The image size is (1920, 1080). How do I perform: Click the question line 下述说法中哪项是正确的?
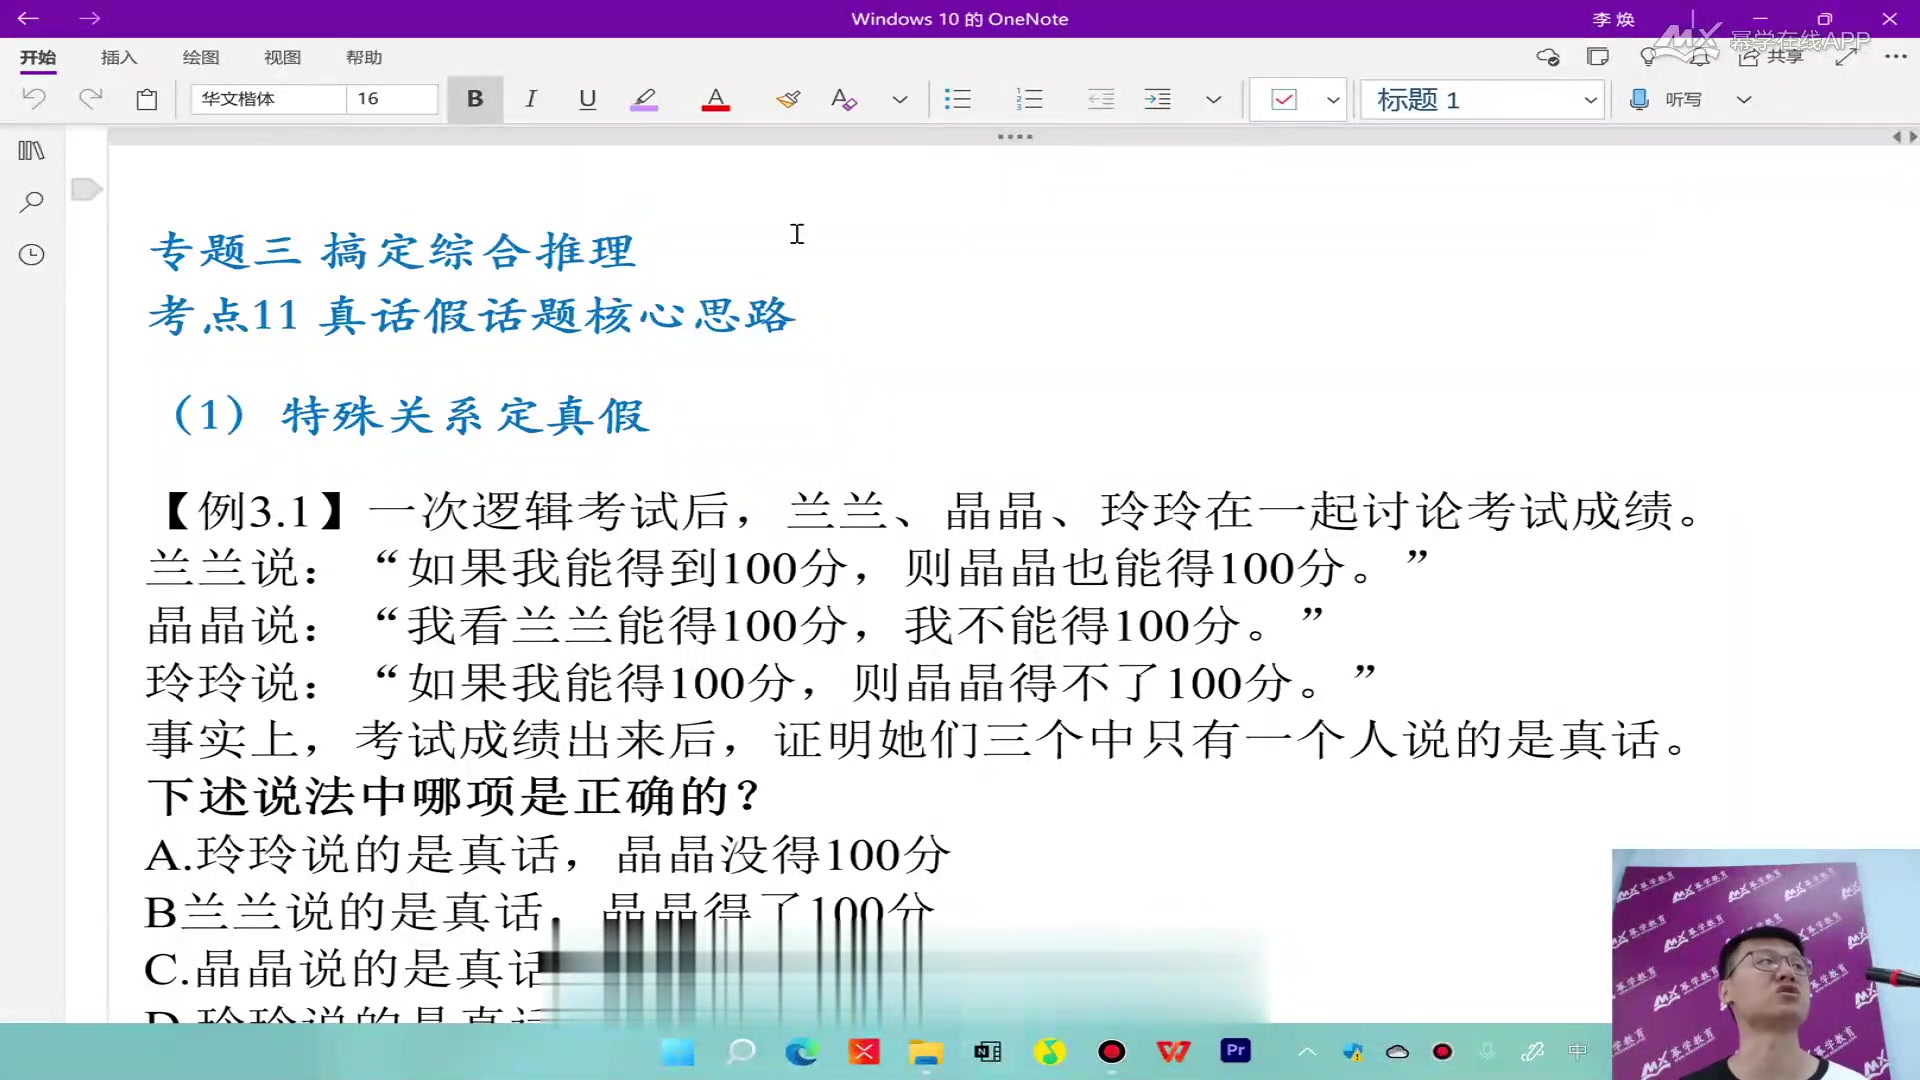(453, 797)
